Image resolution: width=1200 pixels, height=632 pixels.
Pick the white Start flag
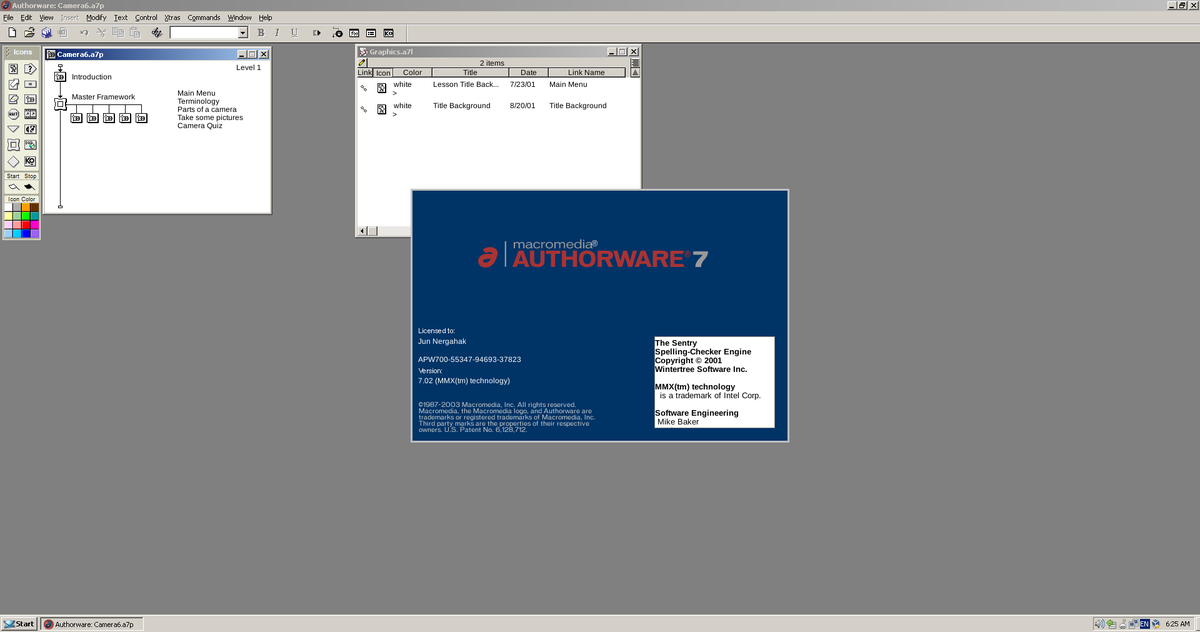coord(13,187)
